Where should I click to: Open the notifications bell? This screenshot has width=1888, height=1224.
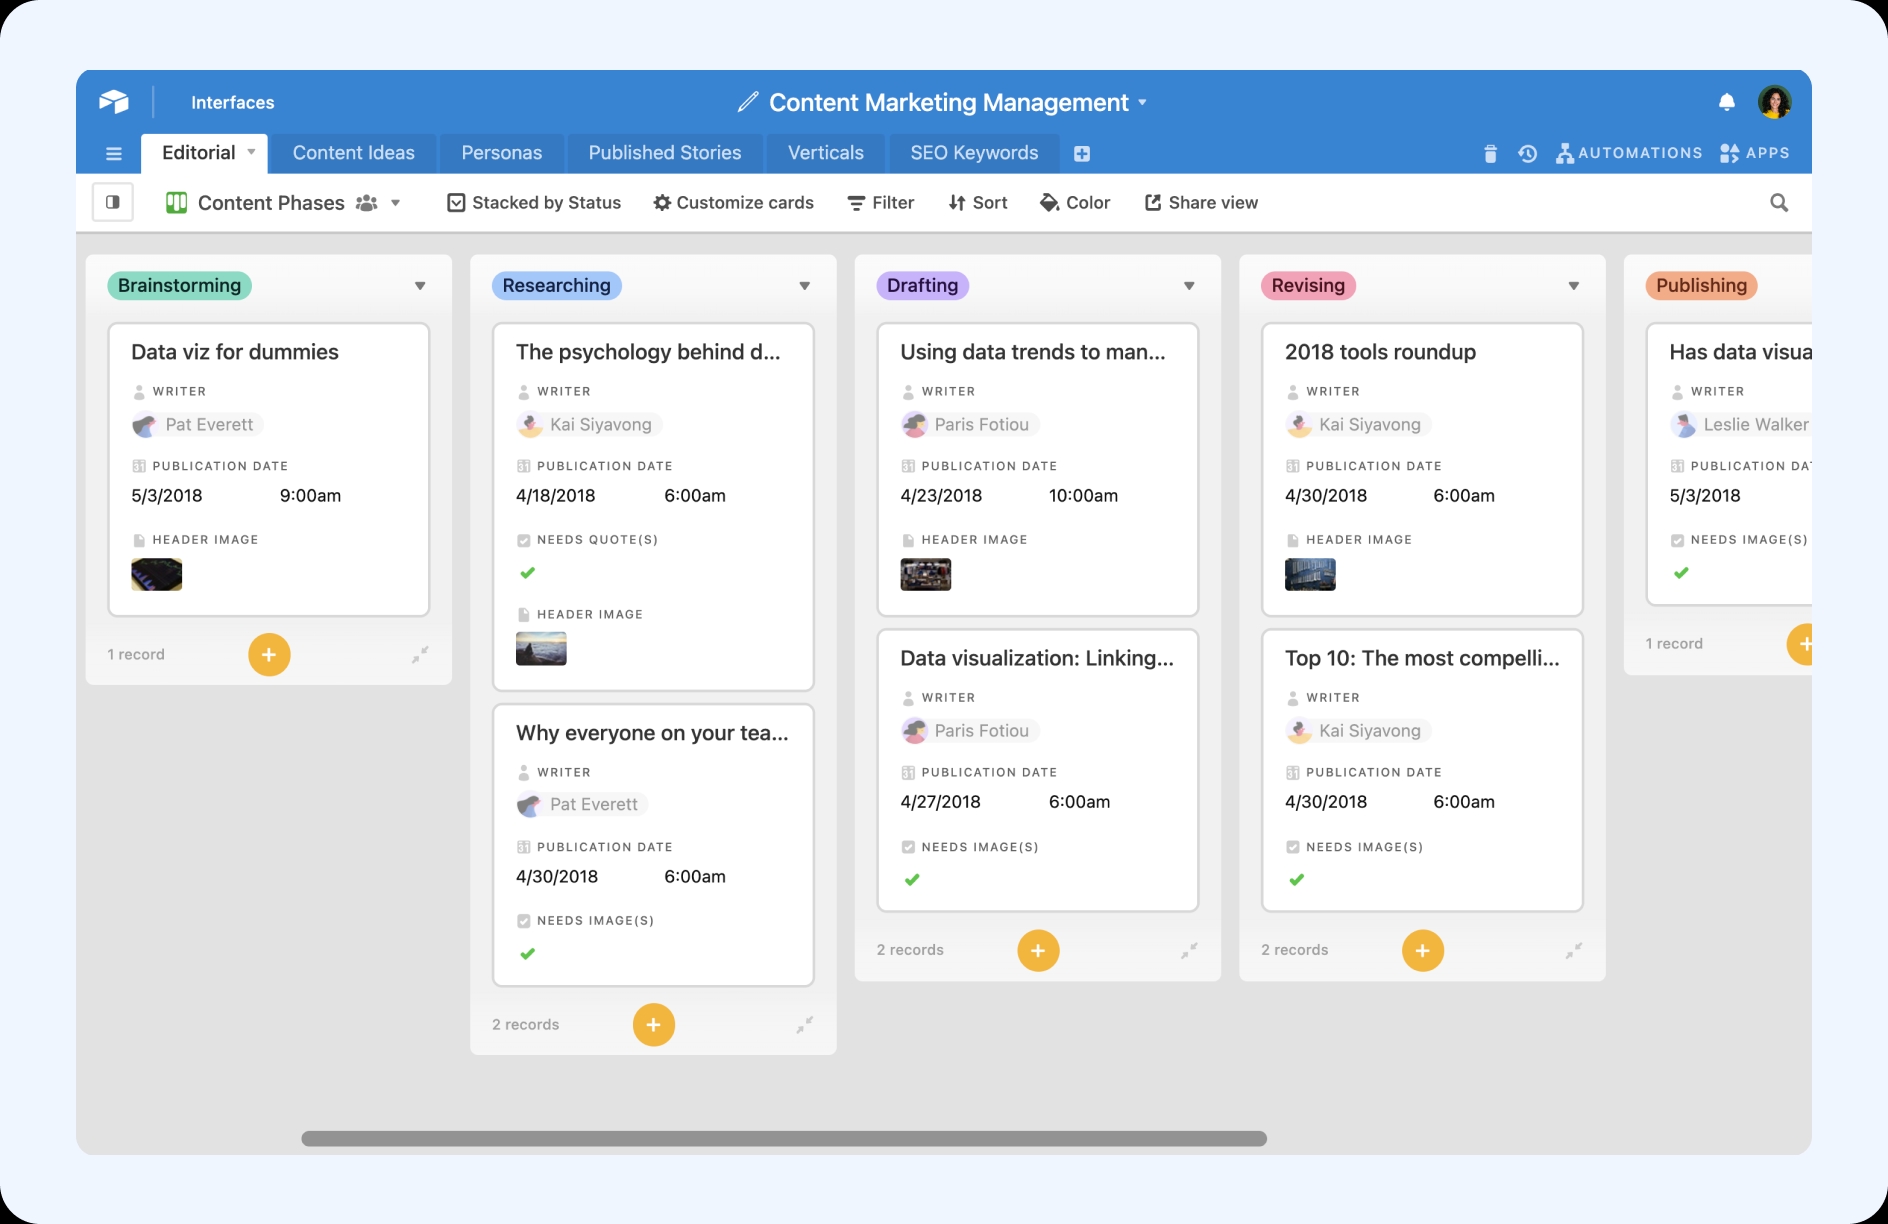tap(1726, 102)
